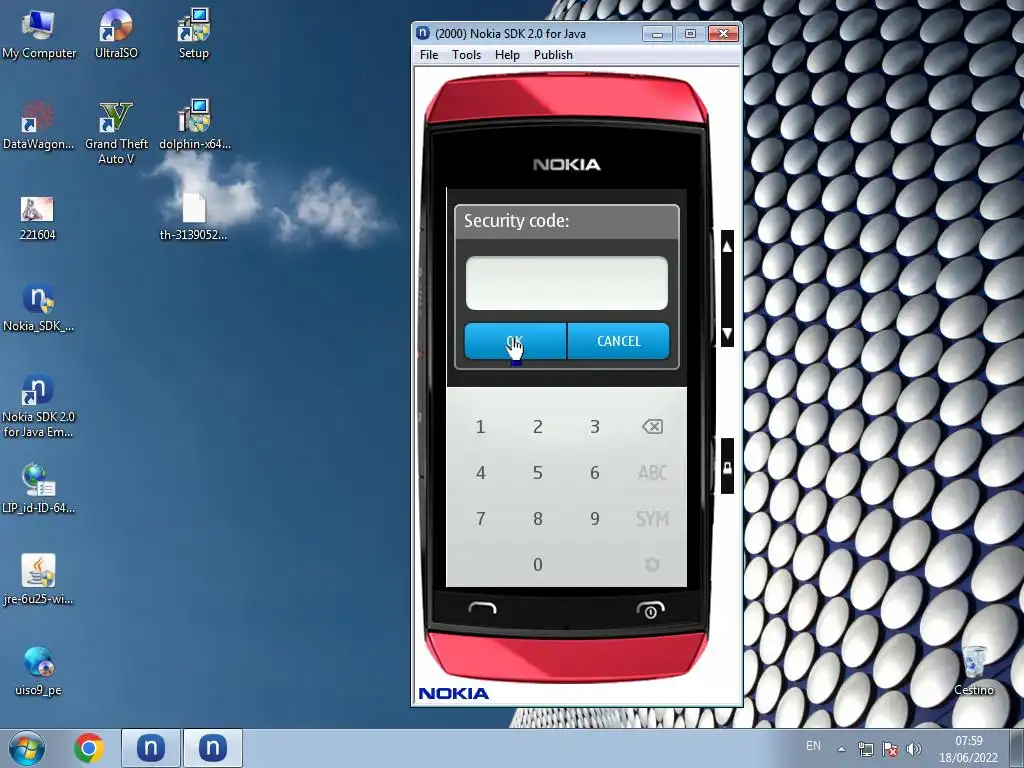Minimize the Nokia SDK window
The width and height of the screenshot is (1024, 768).
(x=658, y=34)
